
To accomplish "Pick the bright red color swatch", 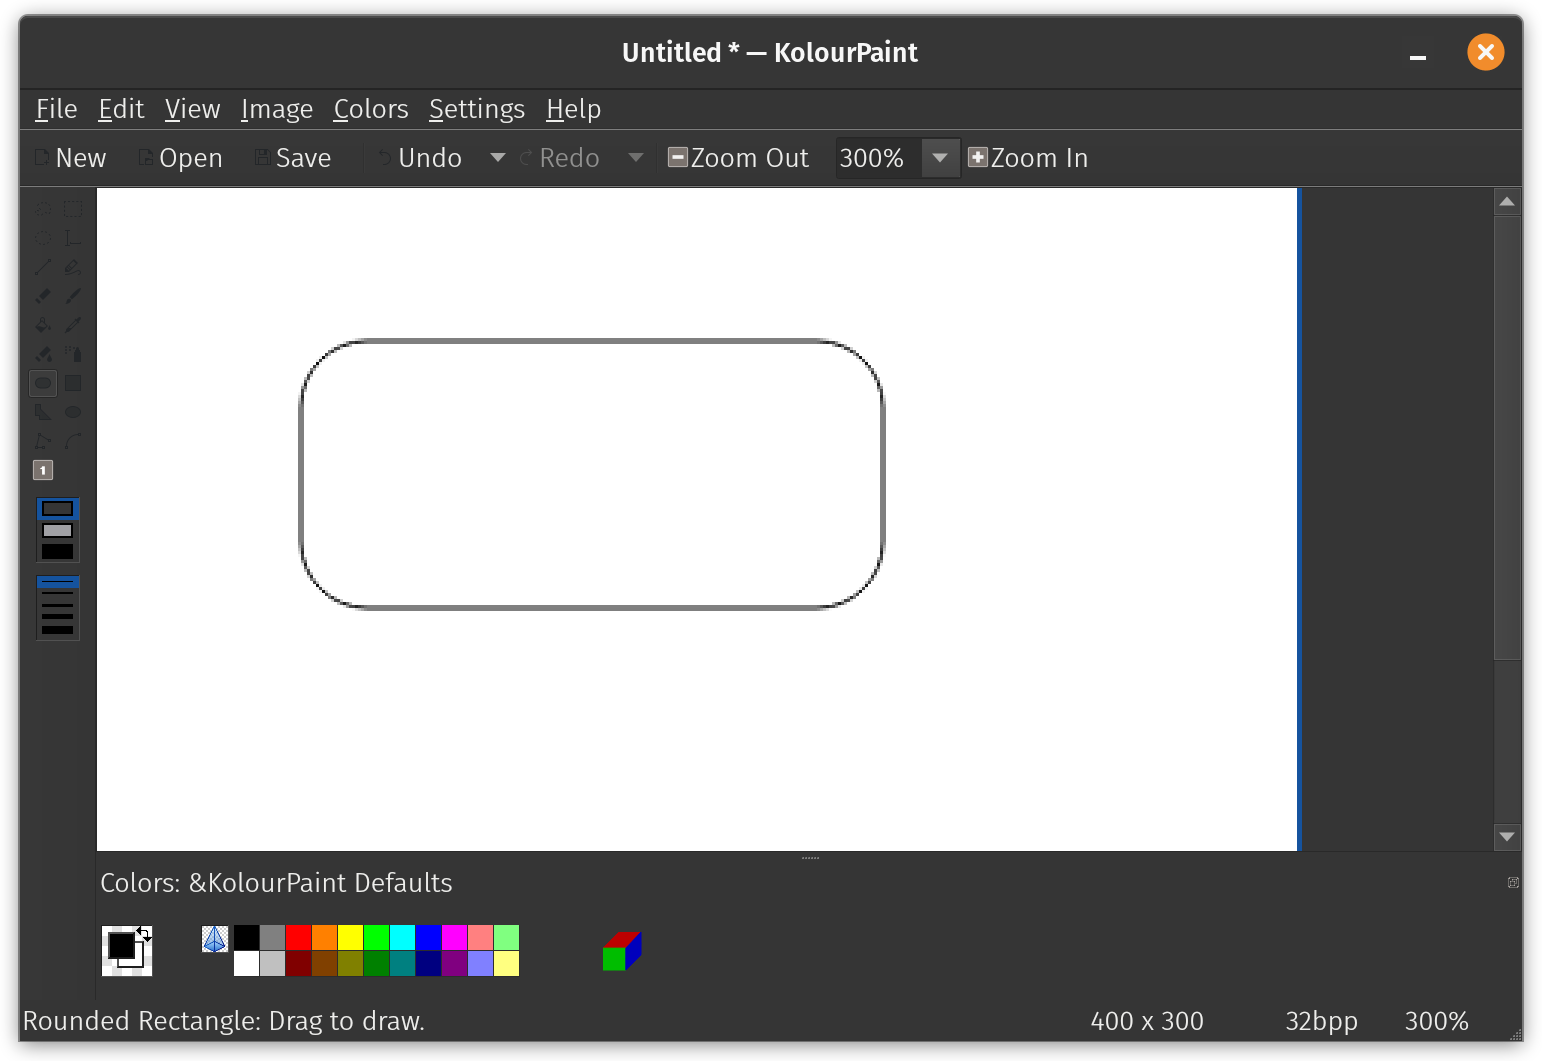I will pyautogui.click(x=298, y=937).
